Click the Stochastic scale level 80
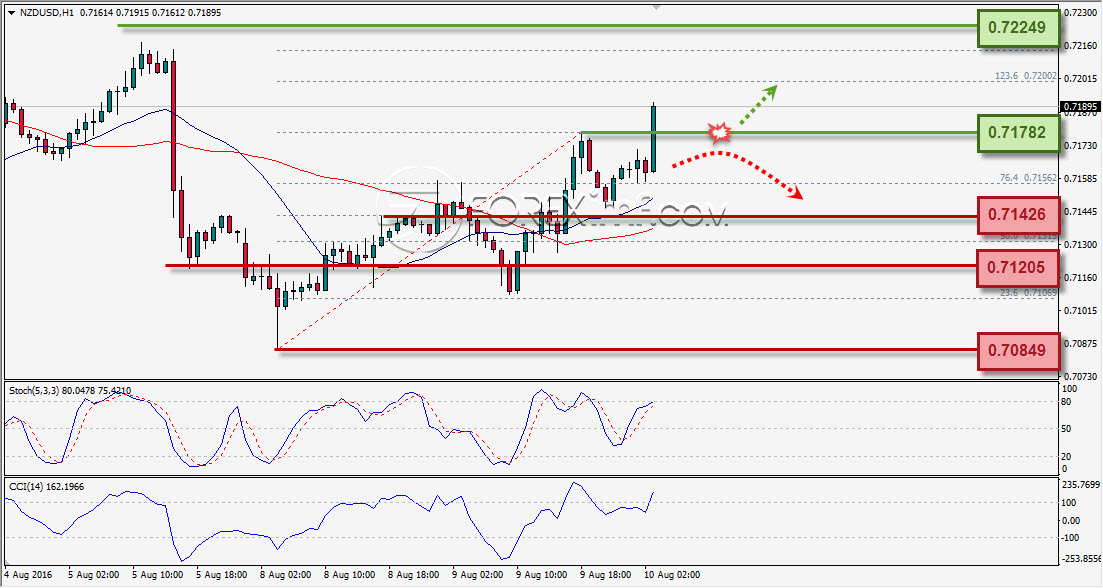The height and width of the screenshot is (588, 1103). 1066,402
